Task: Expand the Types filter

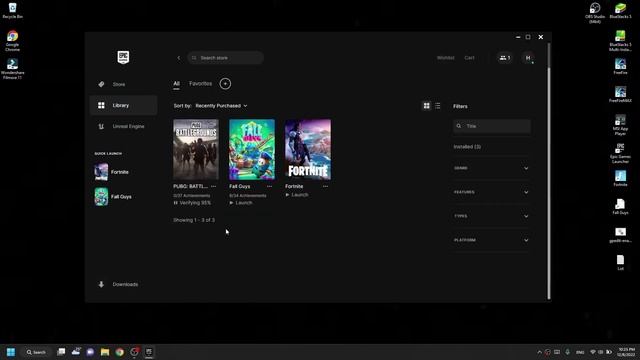Action: [491, 216]
